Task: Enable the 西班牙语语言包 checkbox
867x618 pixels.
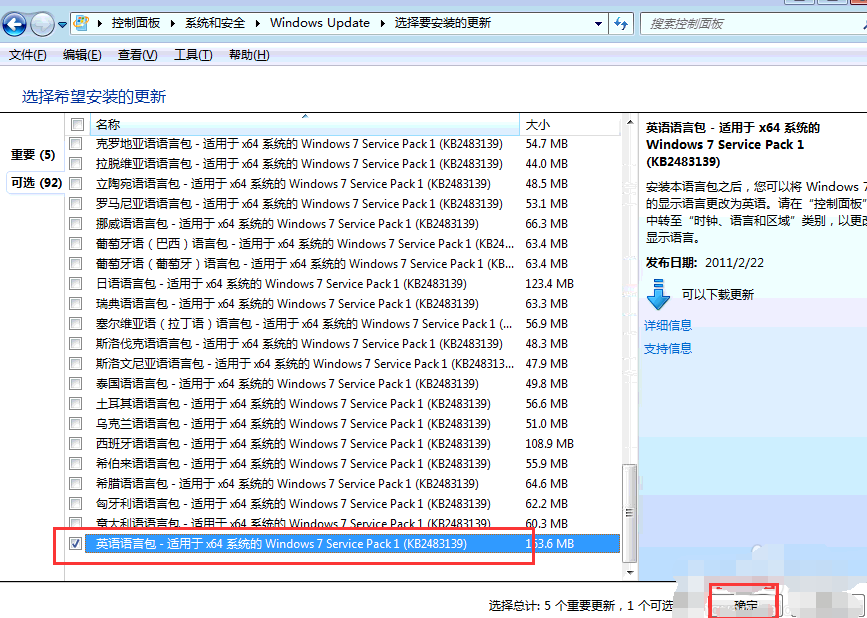Action: (x=77, y=444)
